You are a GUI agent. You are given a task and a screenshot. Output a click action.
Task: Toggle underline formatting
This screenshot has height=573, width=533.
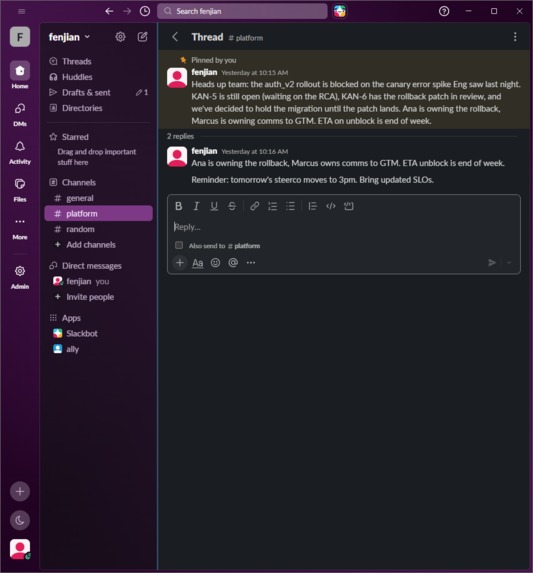pyautogui.click(x=214, y=206)
